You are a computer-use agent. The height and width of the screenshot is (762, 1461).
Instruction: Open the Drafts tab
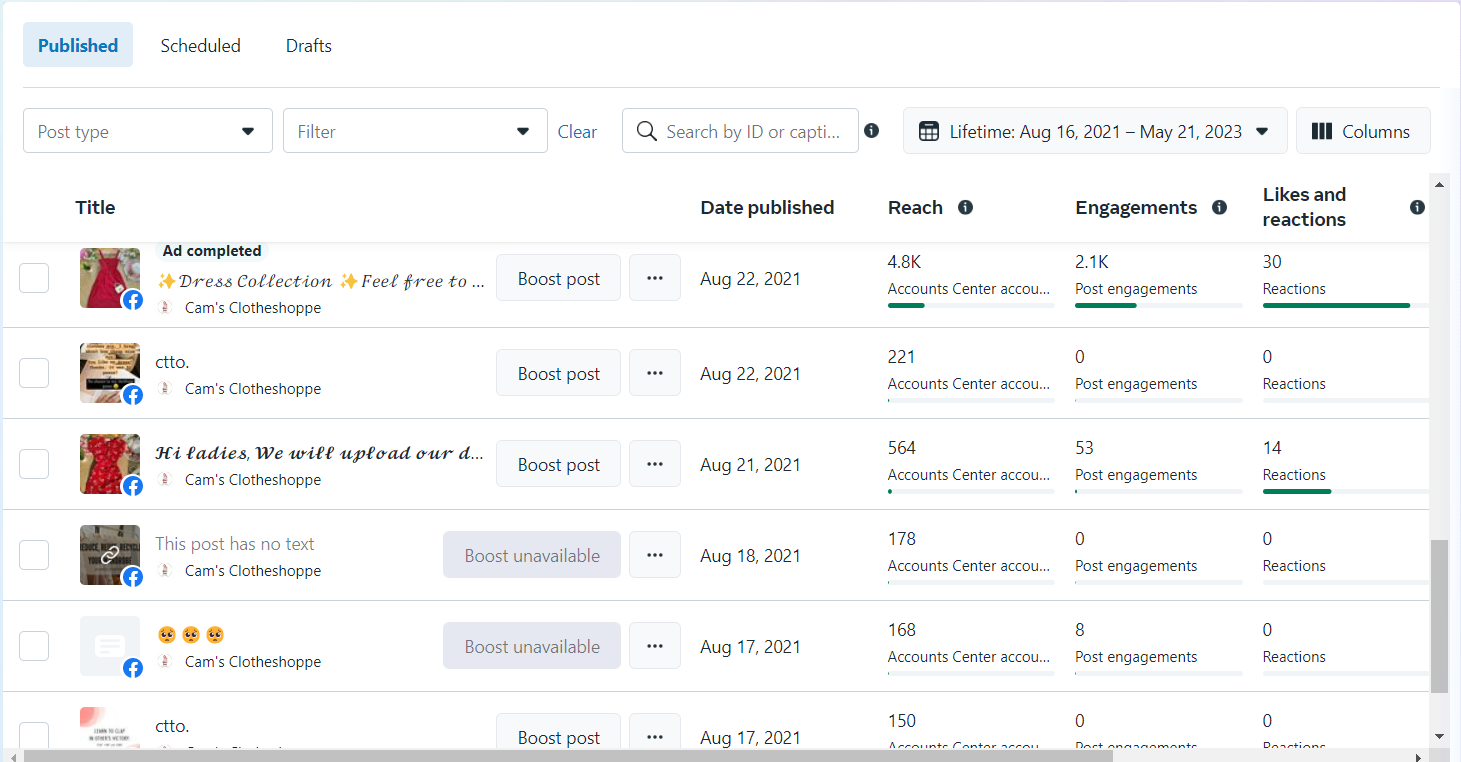(308, 45)
